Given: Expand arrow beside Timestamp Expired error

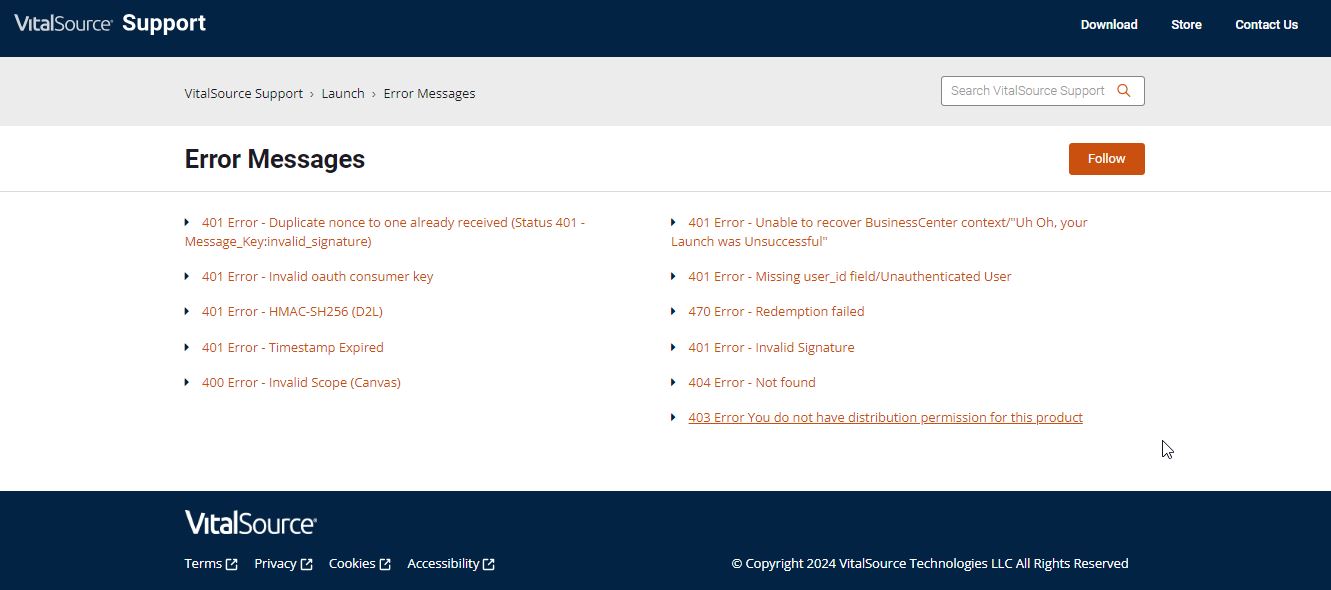Looking at the screenshot, I should pyautogui.click(x=187, y=347).
